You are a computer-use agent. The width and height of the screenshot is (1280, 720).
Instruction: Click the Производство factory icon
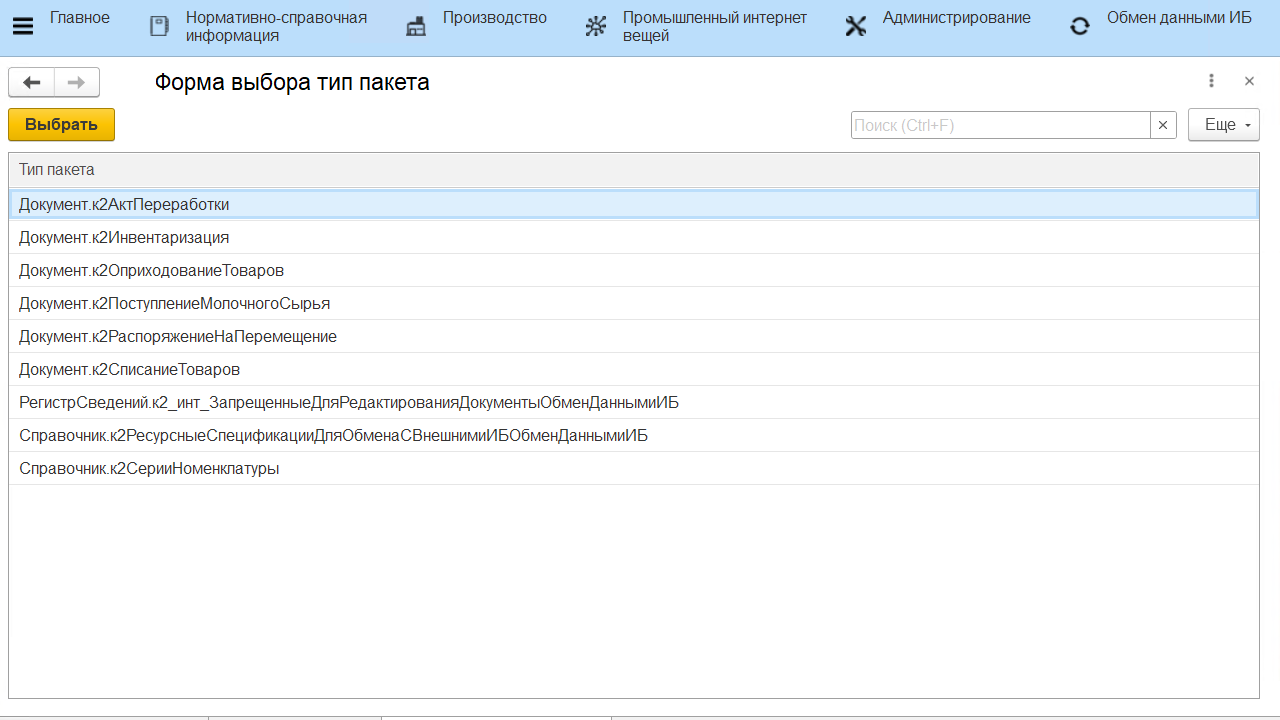tap(416, 27)
